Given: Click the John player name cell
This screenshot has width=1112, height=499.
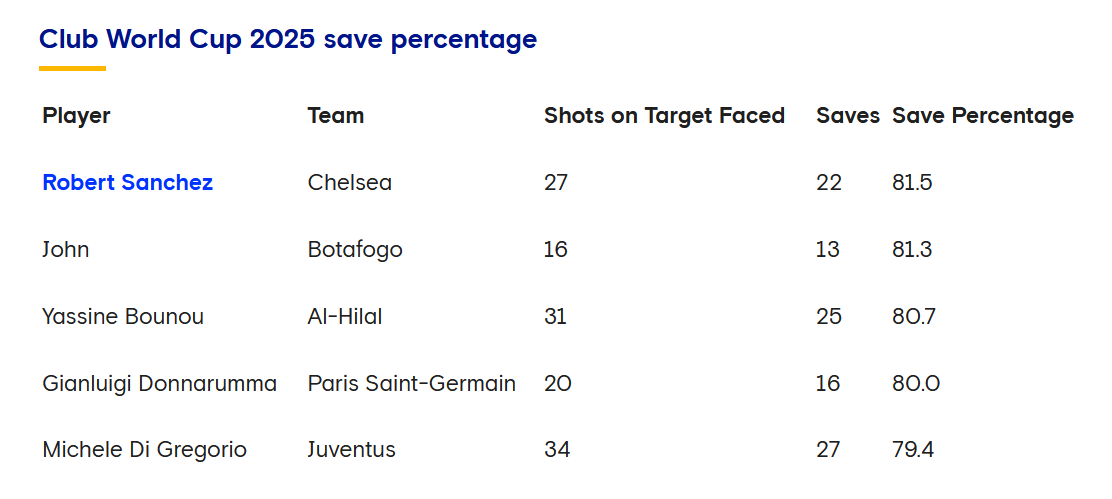Looking at the screenshot, I should coord(66,250).
